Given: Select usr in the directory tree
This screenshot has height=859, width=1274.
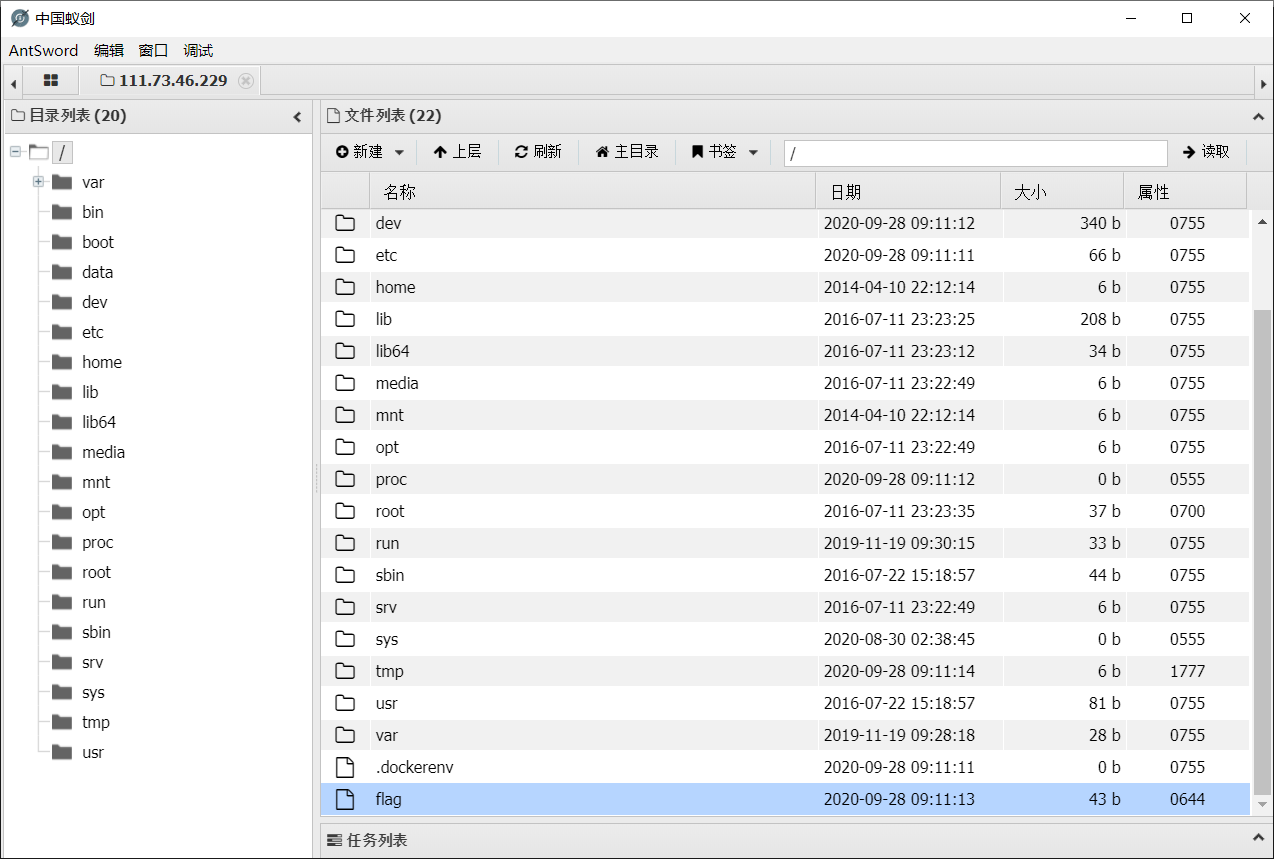Looking at the screenshot, I should pyautogui.click(x=93, y=752).
